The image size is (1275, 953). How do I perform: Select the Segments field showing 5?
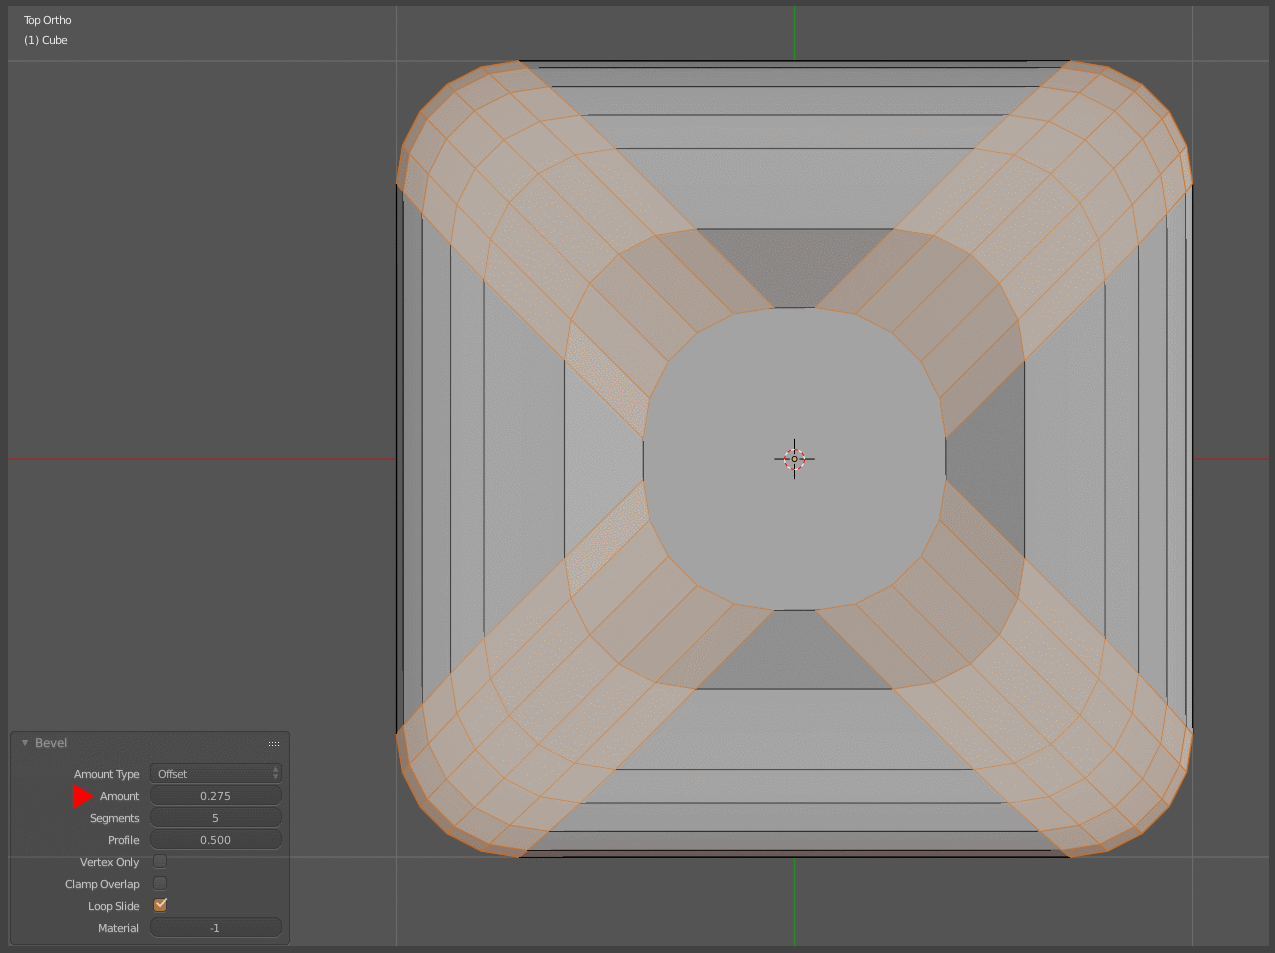[x=216, y=818]
